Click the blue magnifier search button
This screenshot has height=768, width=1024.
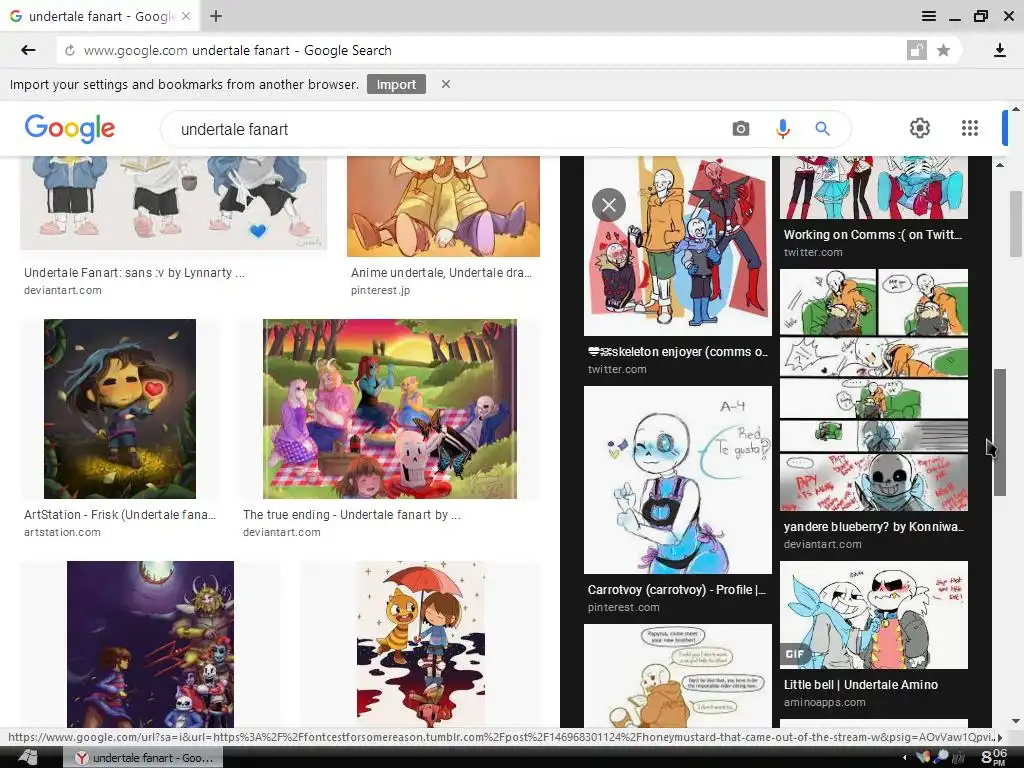[822, 129]
